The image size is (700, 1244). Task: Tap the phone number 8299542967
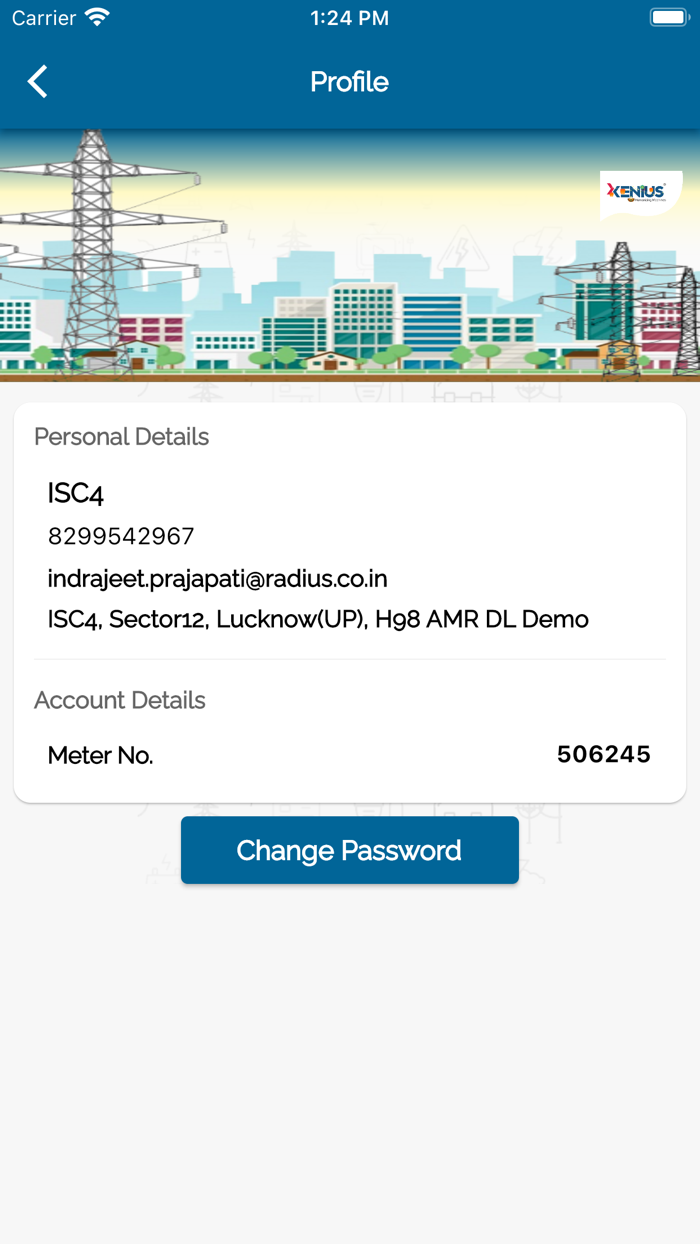[121, 536]
